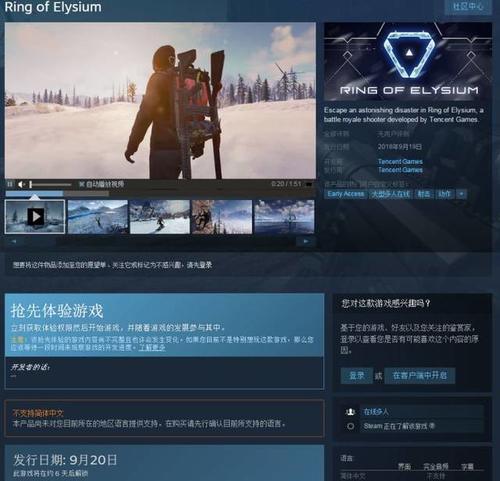The image size is (500, 481).
Task: Open the Community Hub button
Action: pyautogui.click(x=468, y=7)
